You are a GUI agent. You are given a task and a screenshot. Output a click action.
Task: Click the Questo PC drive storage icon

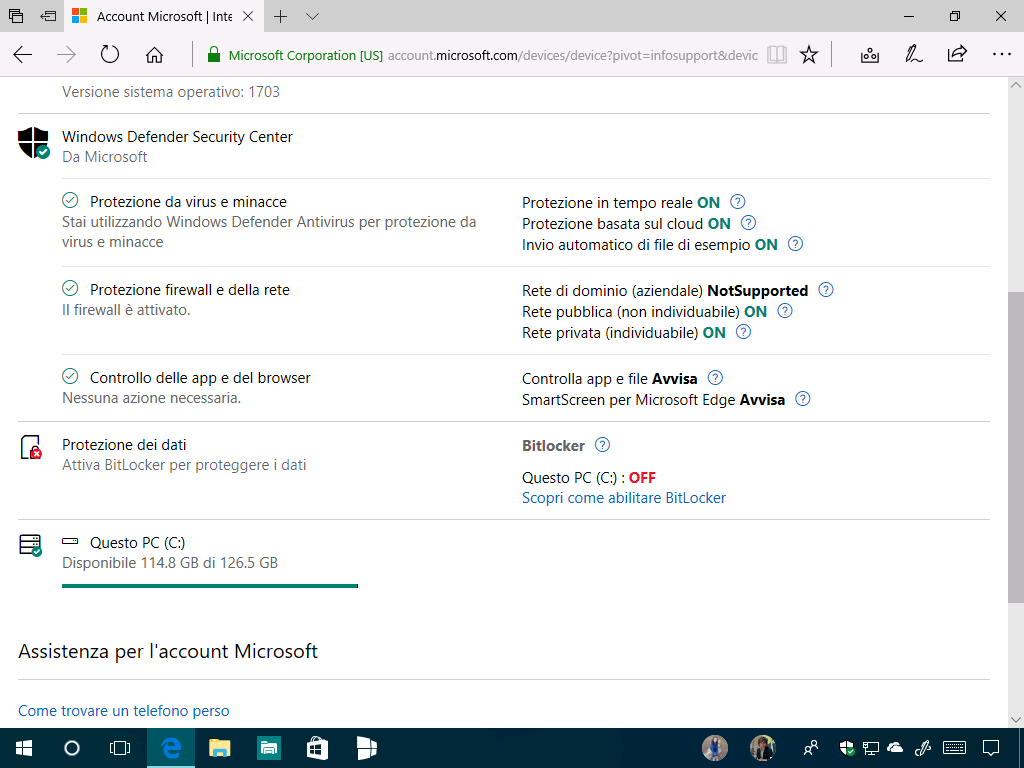pyautogui.click(x=31, y=545)
